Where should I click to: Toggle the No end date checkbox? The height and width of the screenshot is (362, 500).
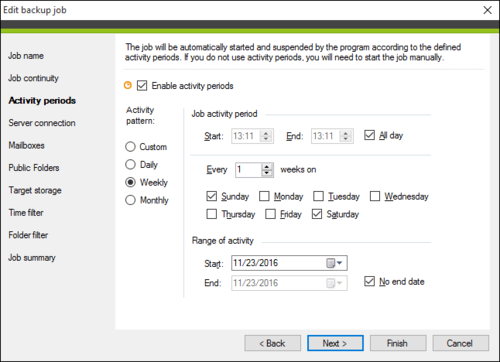(369, 281)
